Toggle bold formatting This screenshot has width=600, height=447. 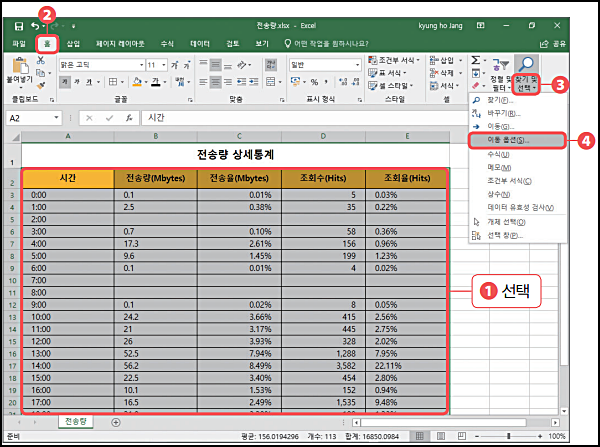tap(65, 82)
